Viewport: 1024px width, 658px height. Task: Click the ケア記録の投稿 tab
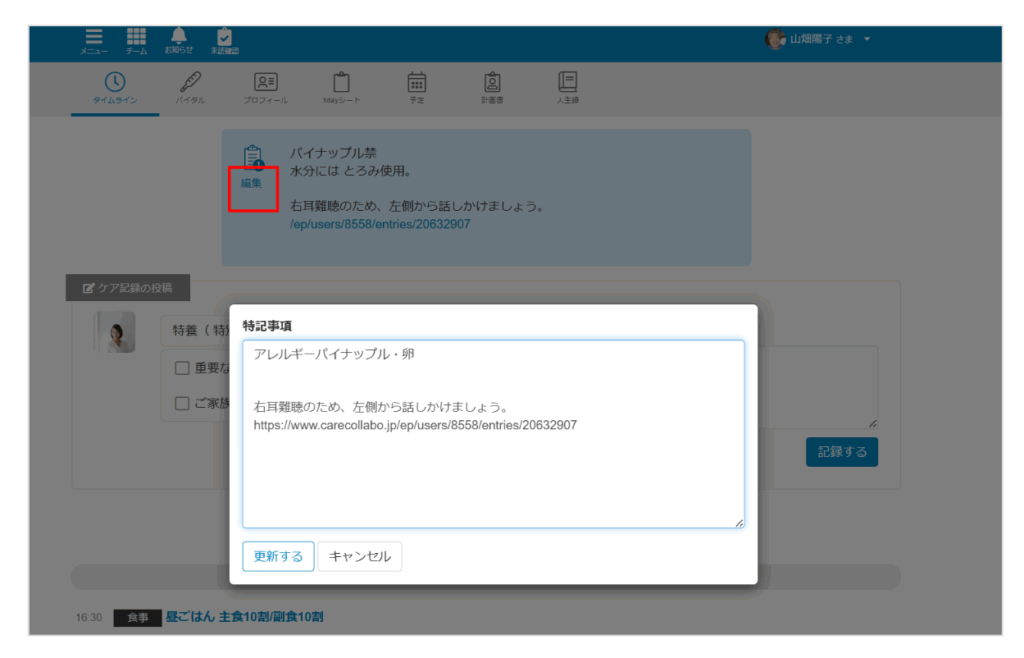127,288
